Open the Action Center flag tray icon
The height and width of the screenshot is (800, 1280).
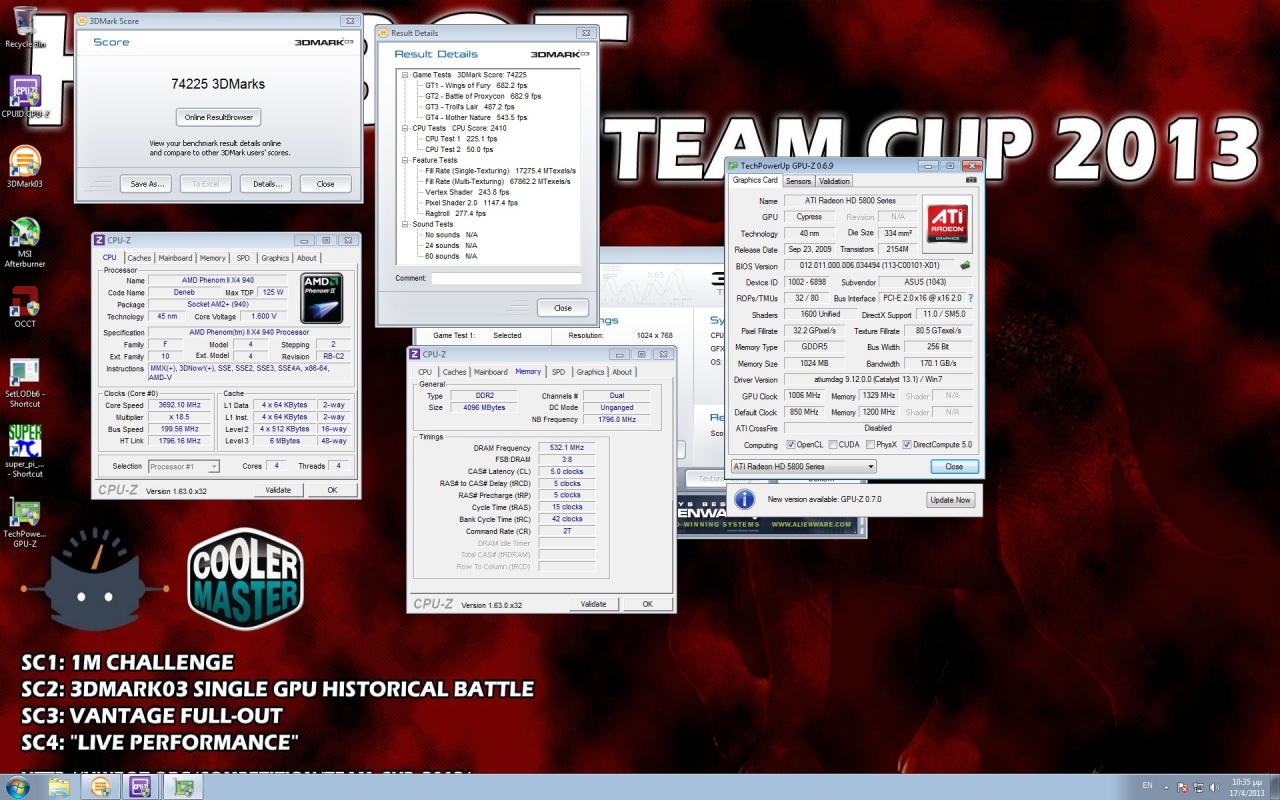tap(1183, 786)
